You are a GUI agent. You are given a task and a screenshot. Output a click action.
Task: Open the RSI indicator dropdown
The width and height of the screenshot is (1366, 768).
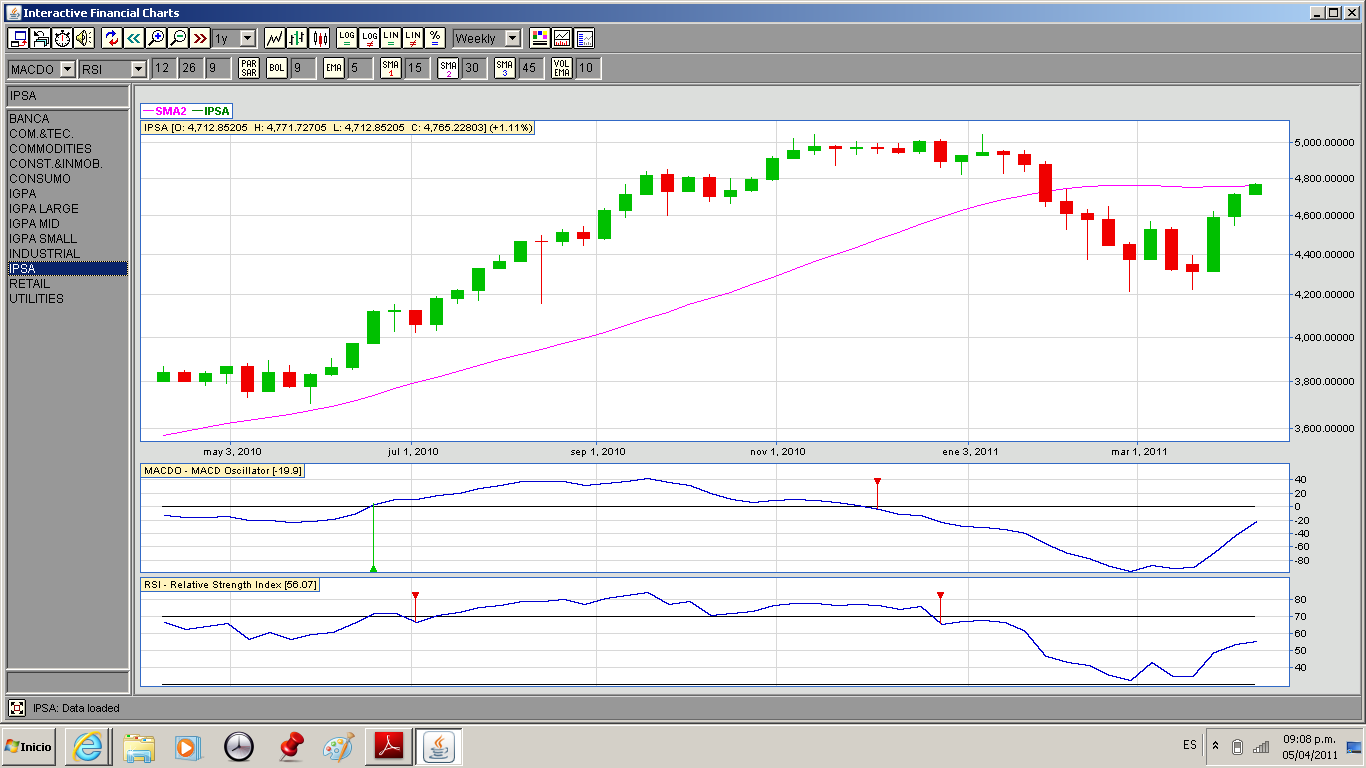113,68
